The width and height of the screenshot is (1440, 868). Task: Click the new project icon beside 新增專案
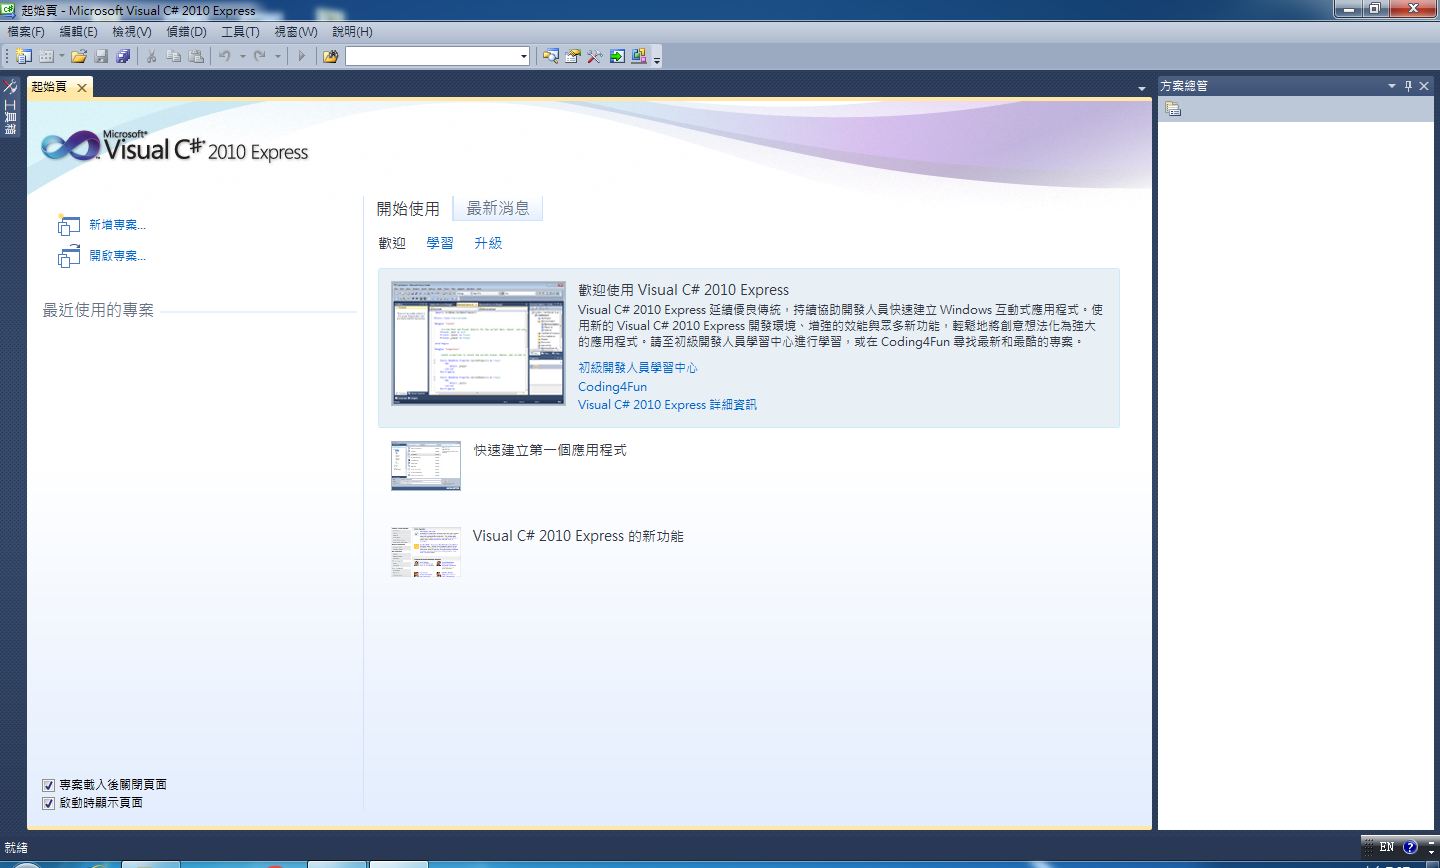(x=68, y=225)
